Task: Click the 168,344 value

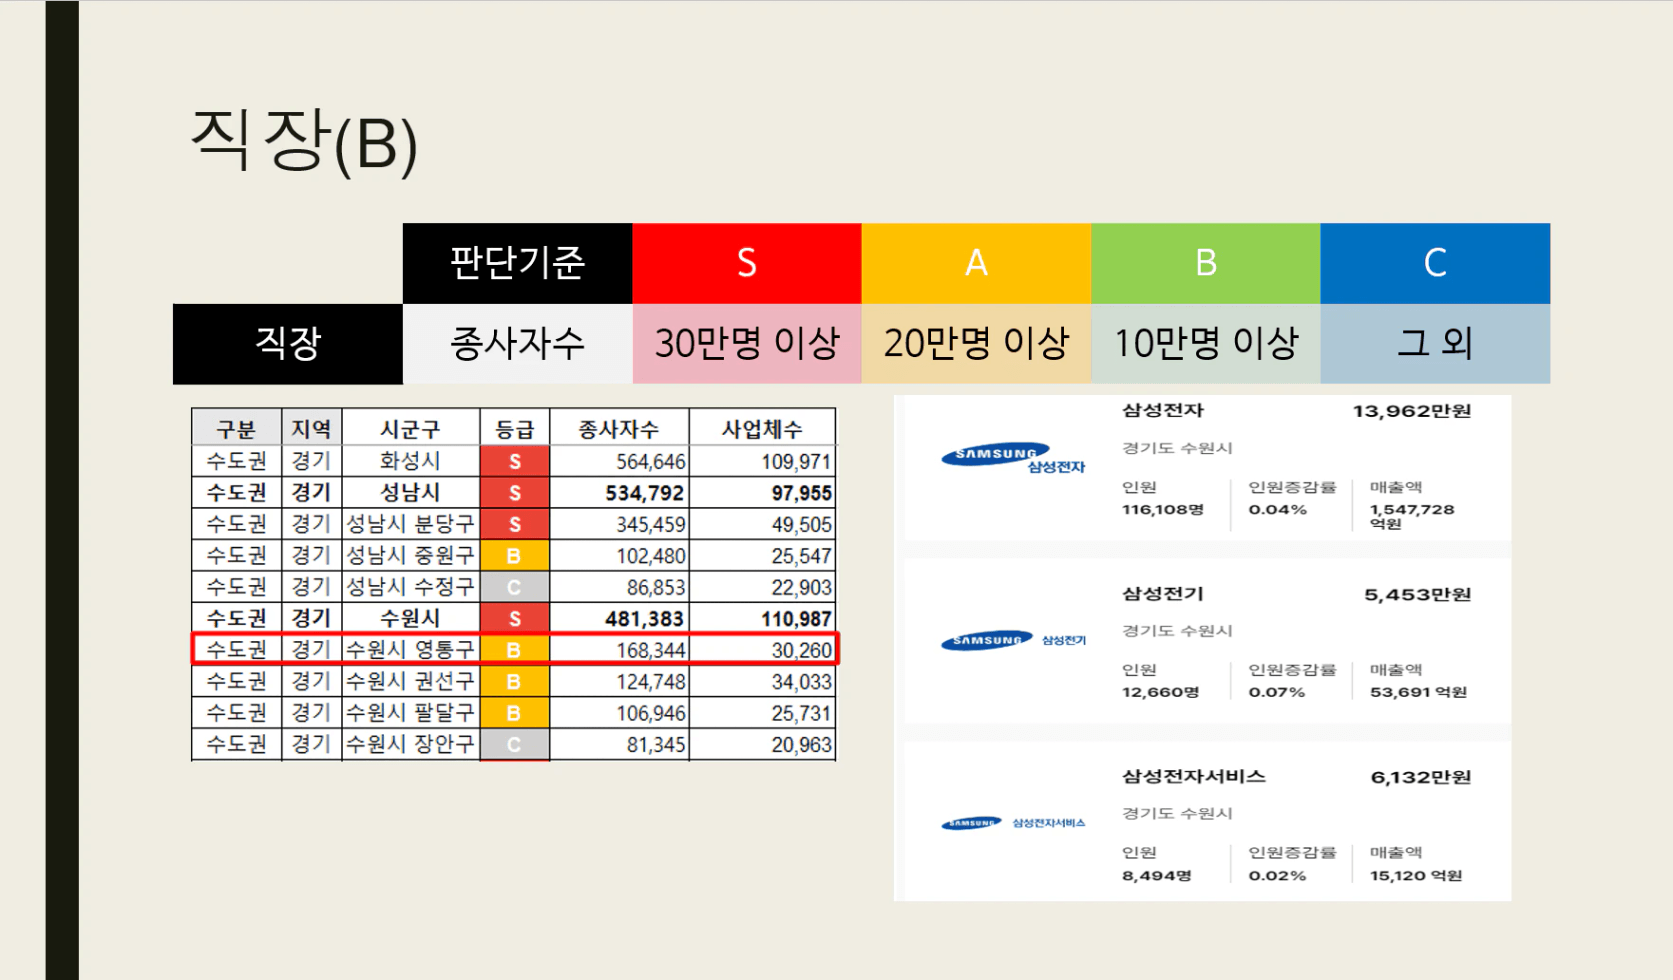Action: (x=650, y=651)
